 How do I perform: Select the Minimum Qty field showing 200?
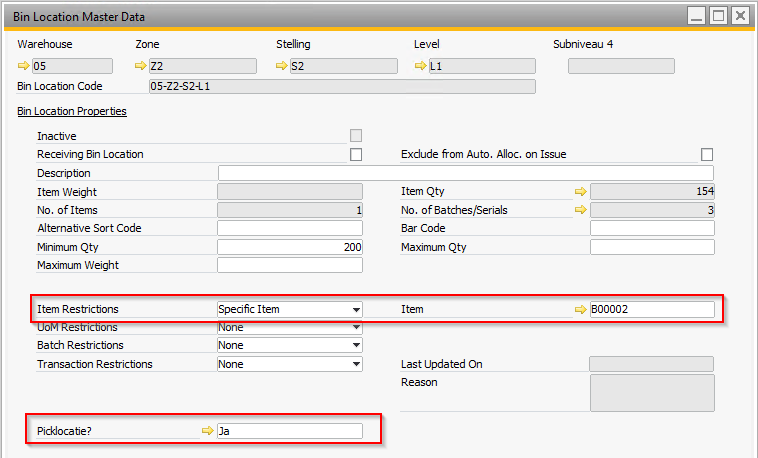point(290,247)
